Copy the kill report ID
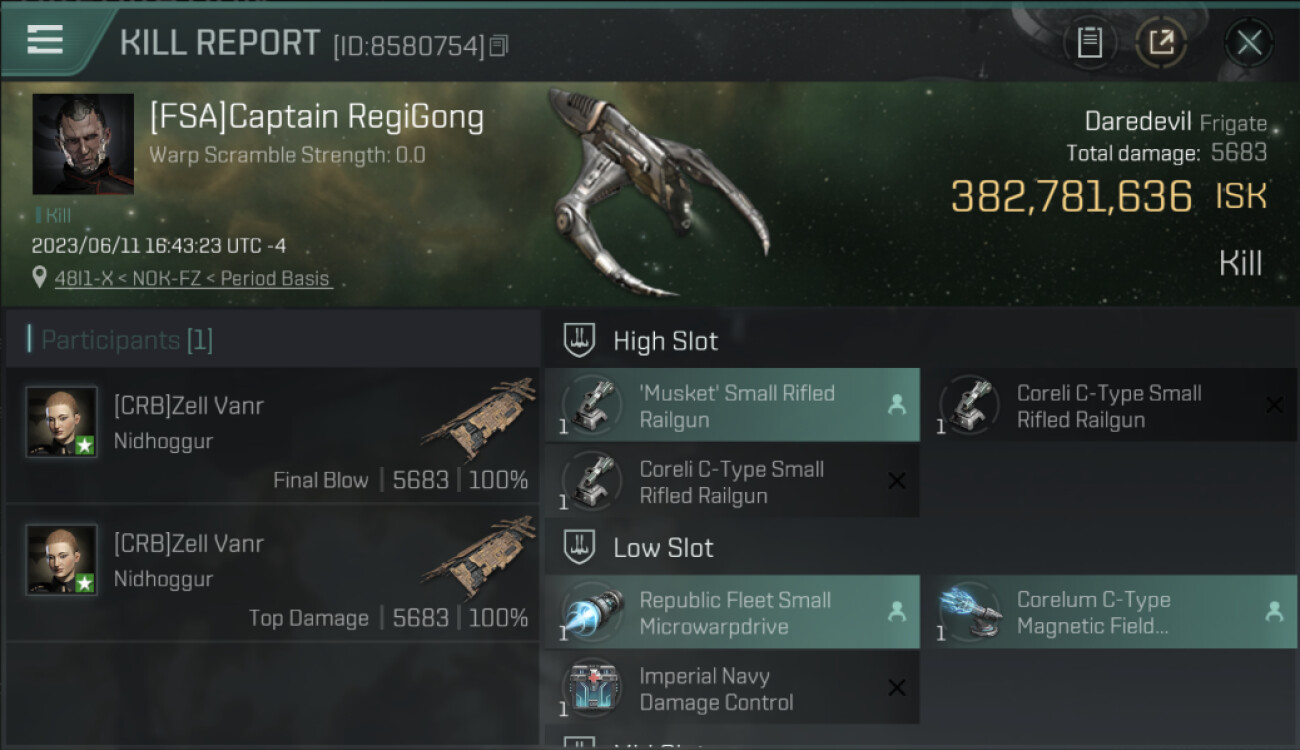 pyautogui.click(x=499, y=46)
